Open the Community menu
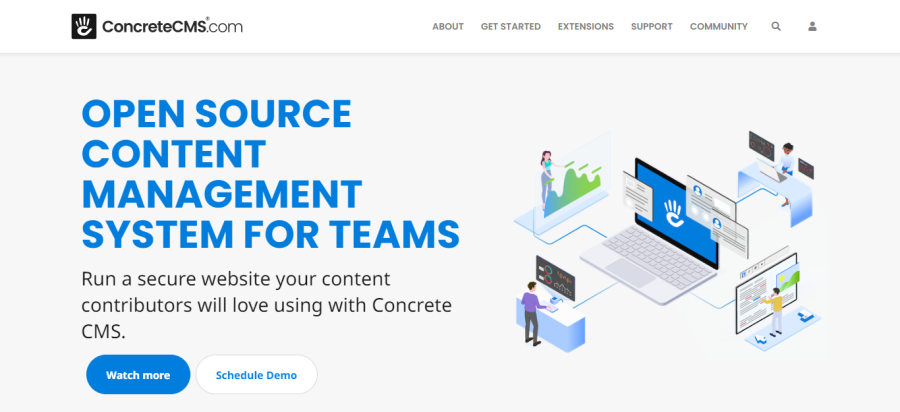 pos(719,26)
